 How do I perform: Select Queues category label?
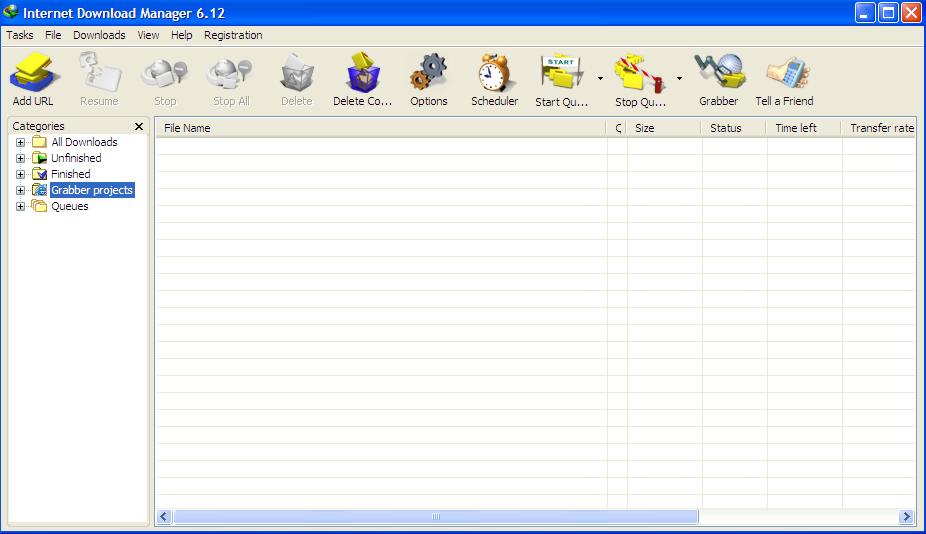[70, 206]
